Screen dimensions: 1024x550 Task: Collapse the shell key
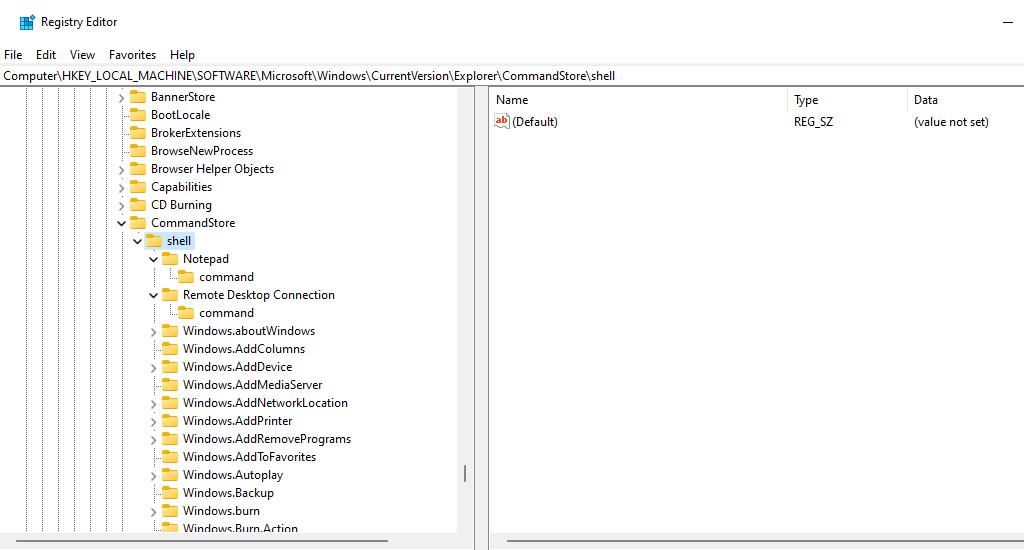click(x=137, y=241)
